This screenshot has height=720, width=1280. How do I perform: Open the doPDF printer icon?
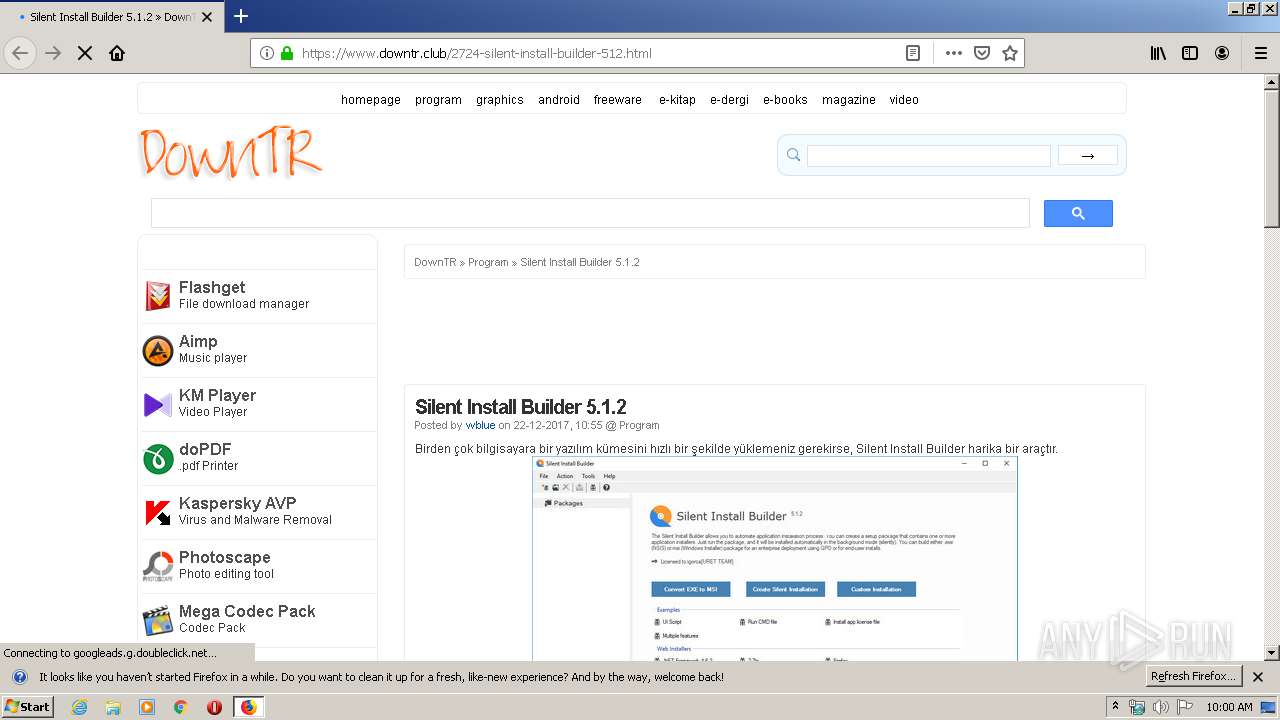(x=158, y=458)
